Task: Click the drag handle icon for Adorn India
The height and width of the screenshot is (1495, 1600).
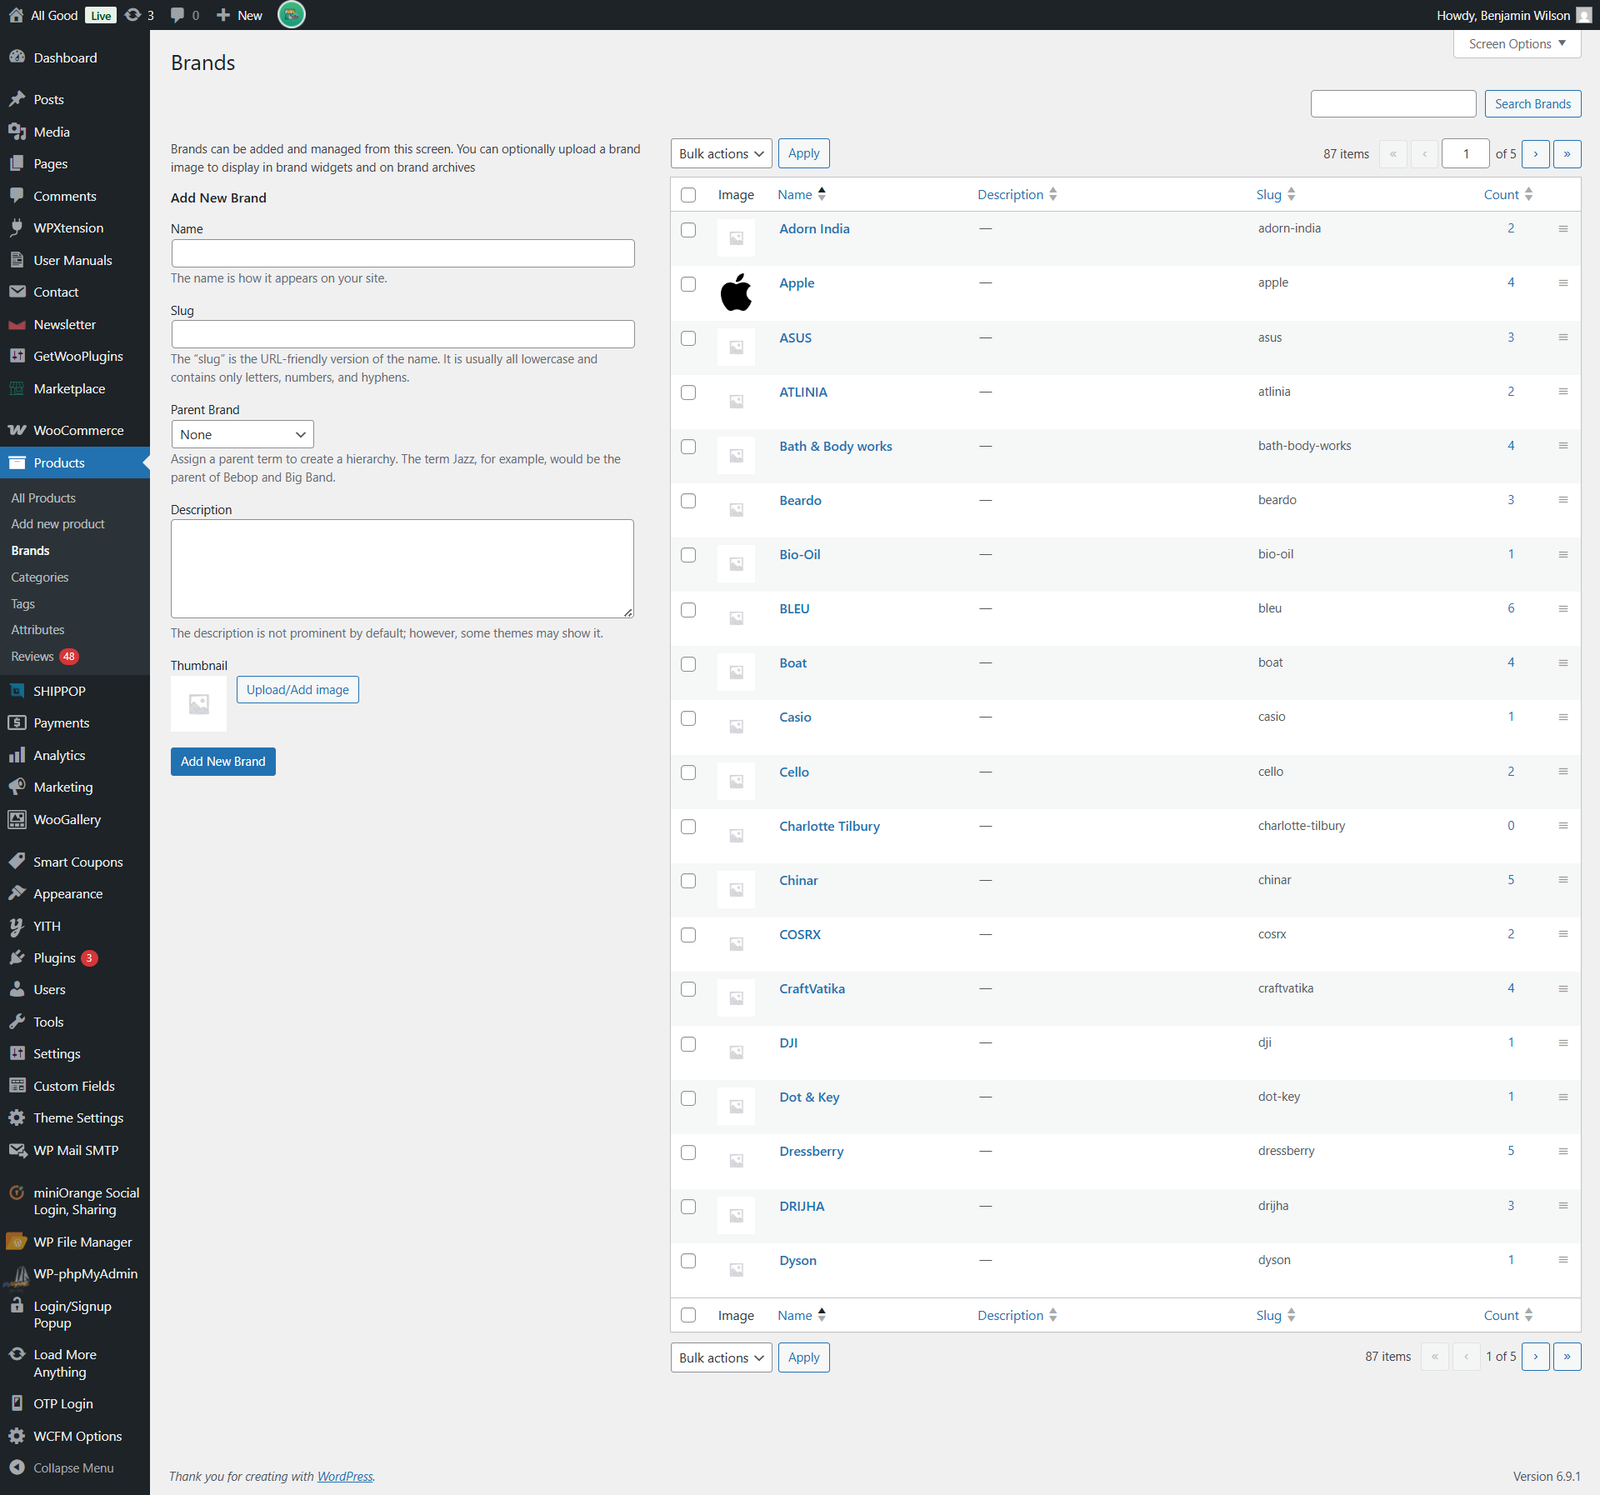Action: (x=1562, y=229)
